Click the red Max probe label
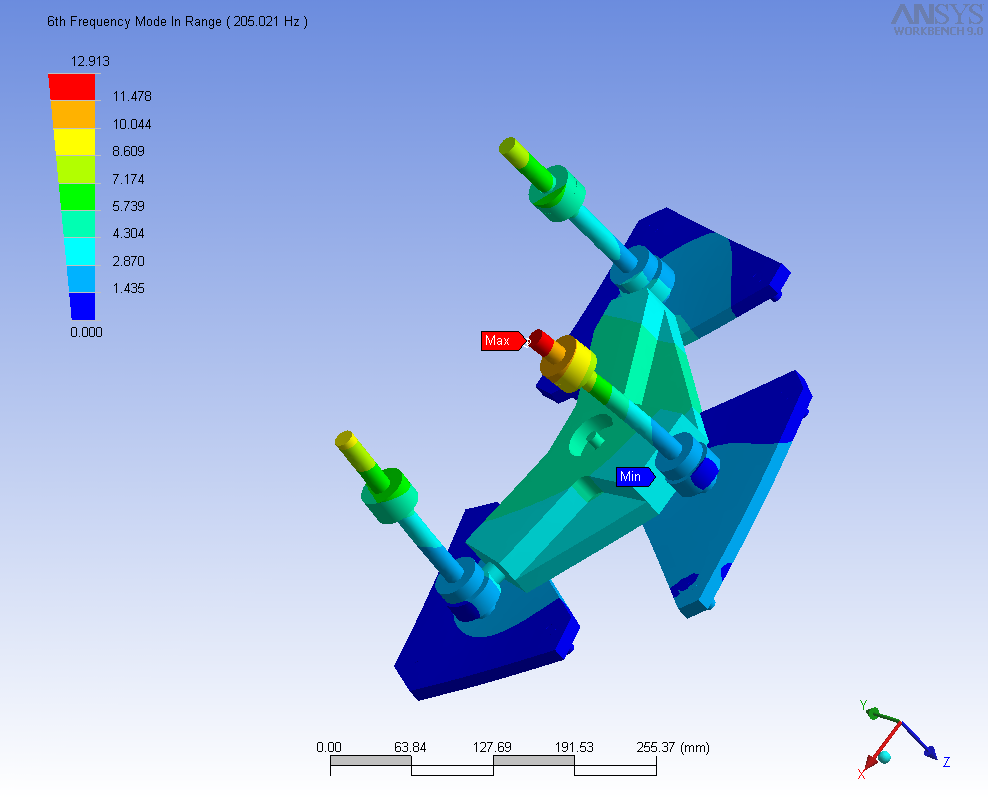Image resolution: width=988 pixels, height=800 pixels. tap(502, 341)
